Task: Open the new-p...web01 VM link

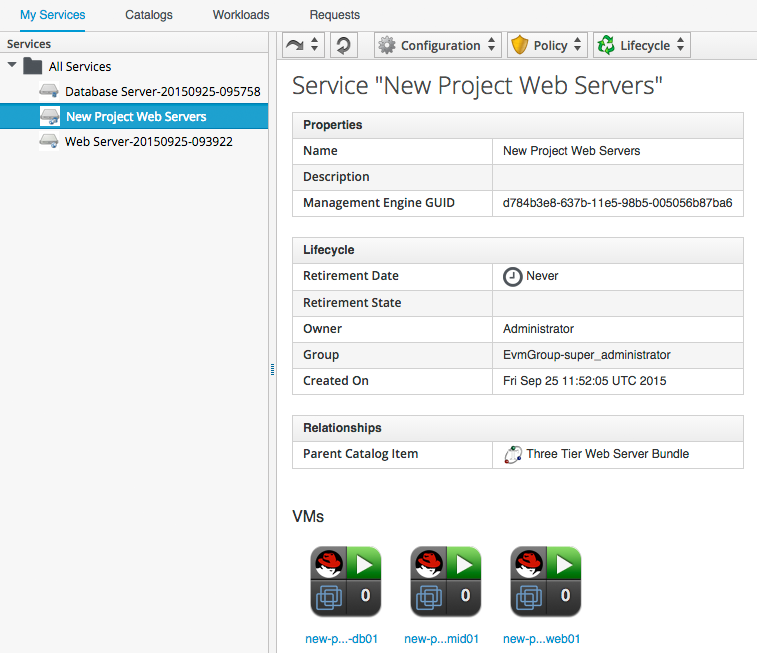Action: pos(542,639)
